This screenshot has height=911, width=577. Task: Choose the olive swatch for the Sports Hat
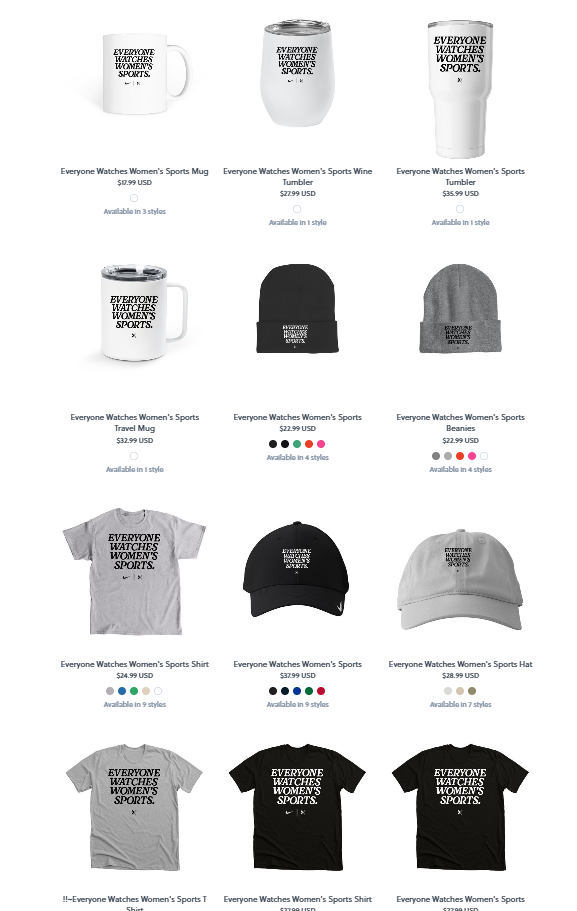[x=472, y=691]
